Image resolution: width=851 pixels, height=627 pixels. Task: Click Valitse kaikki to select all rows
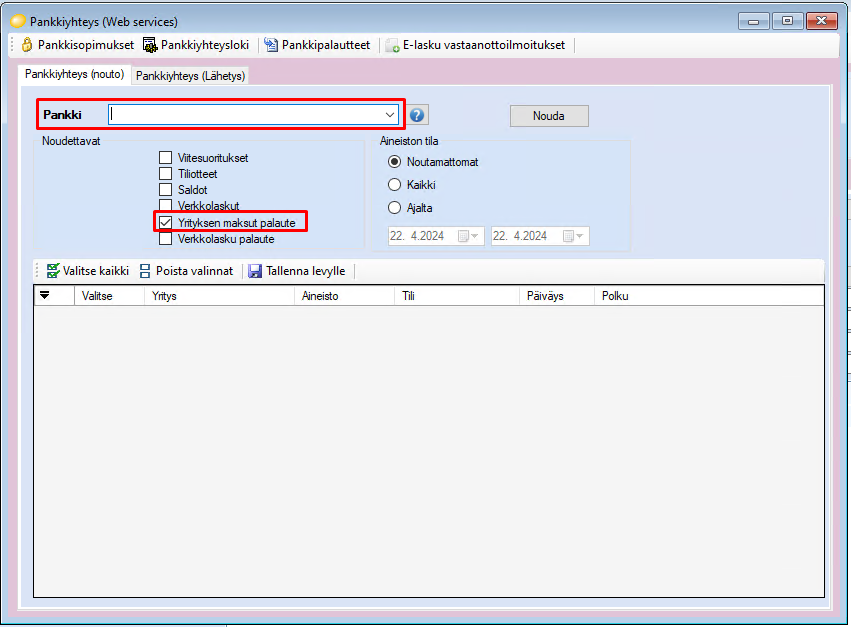click(x=87, y=271)
